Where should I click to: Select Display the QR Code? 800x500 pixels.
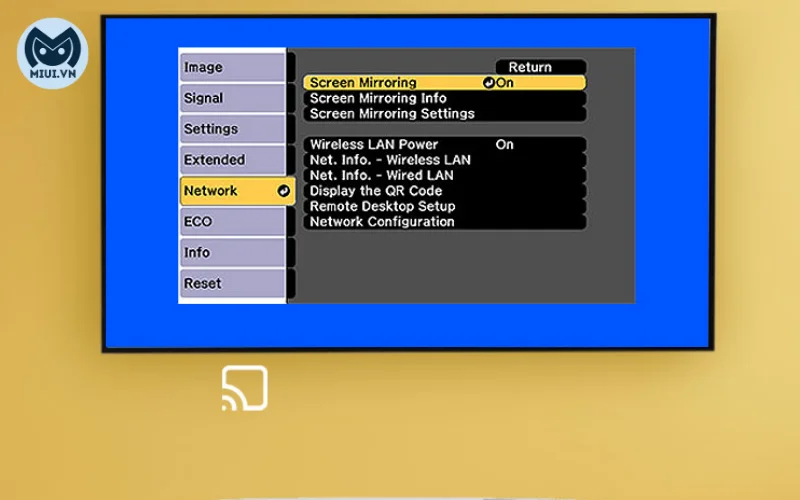444,191
